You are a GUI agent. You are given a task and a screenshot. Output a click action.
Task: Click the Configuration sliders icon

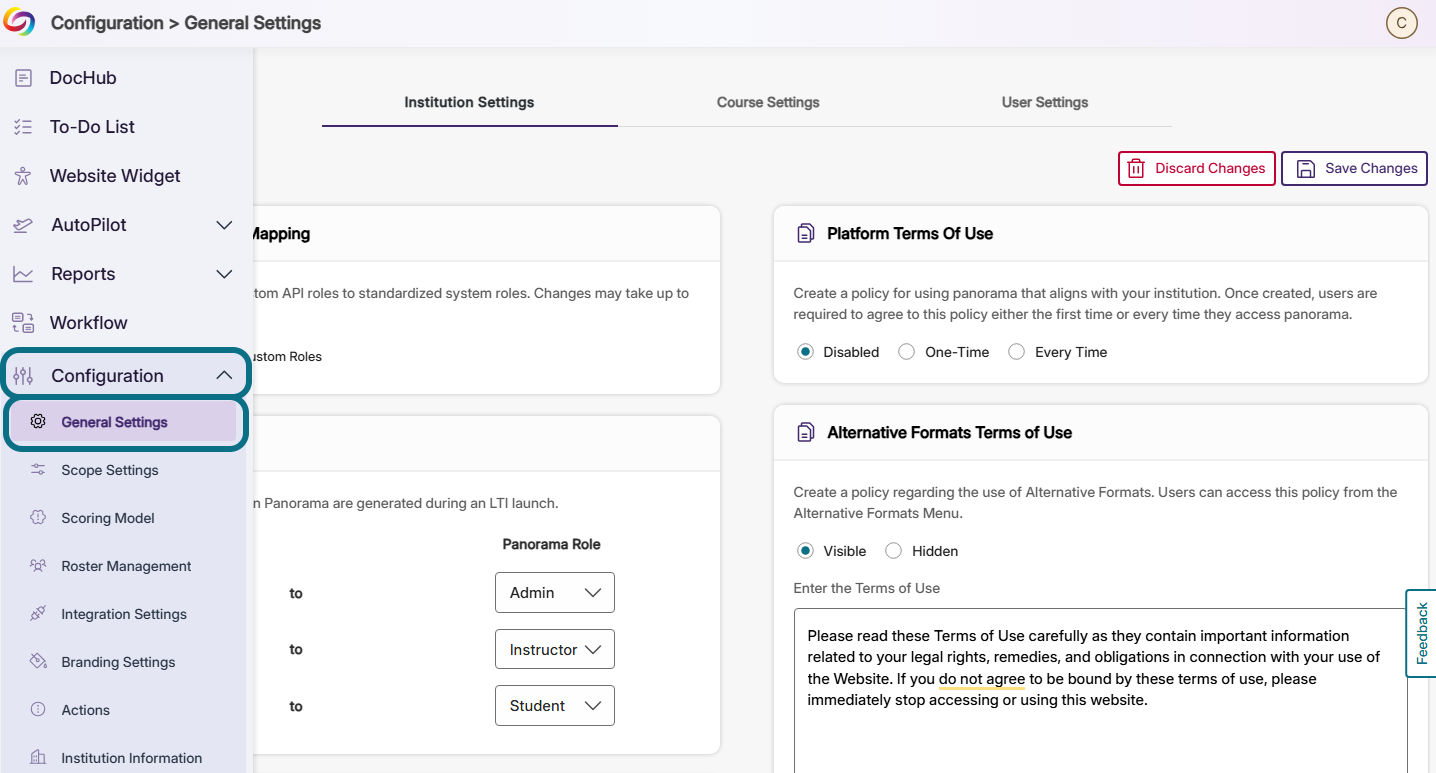pos(23,376)
